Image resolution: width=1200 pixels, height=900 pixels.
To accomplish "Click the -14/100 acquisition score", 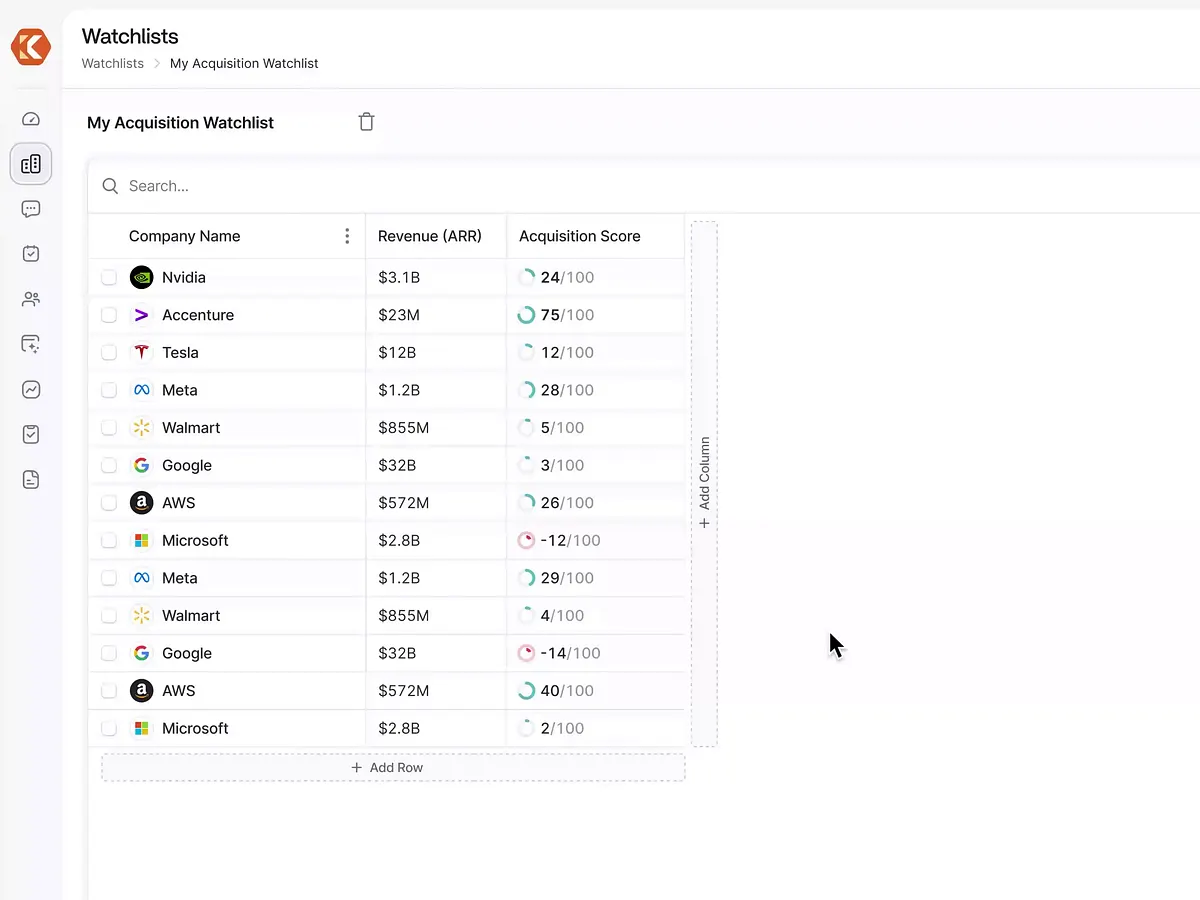I will click(x=570, y=653).
